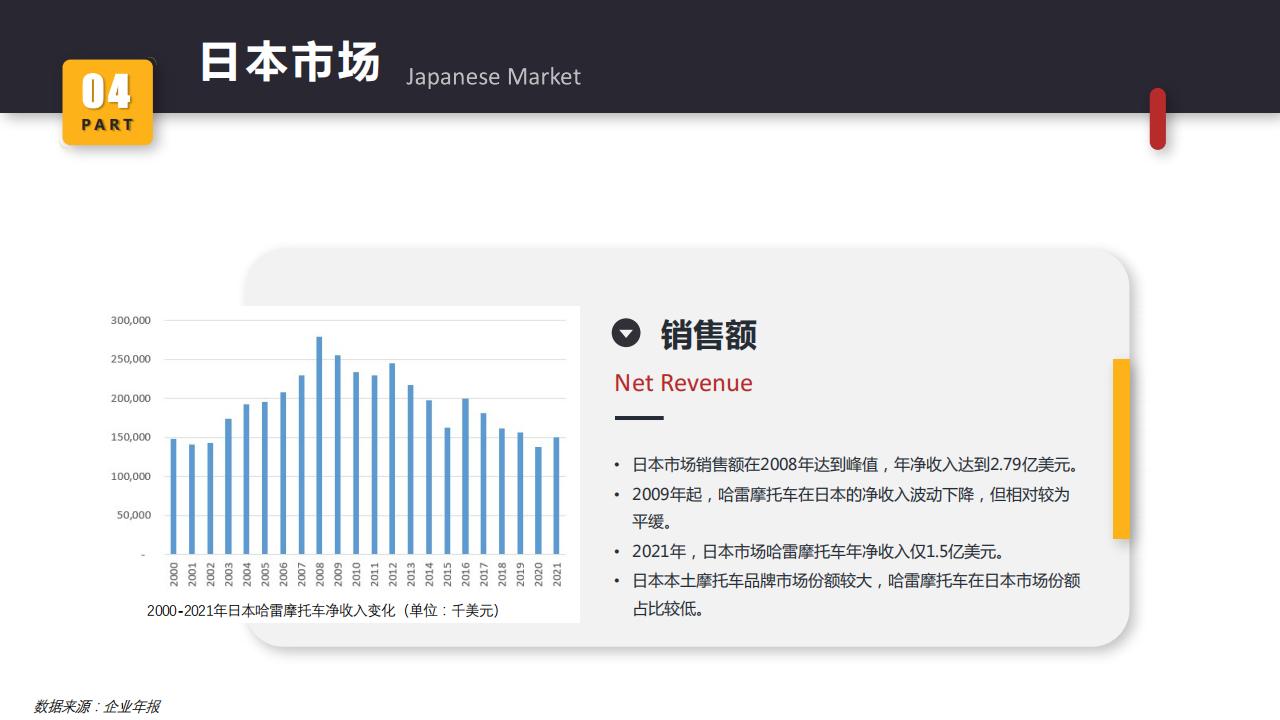The height and width of the screenshot is (720, 1280).
Task: Click the 数据来源：企业年报 footnote
Action: tap(97, 706)
